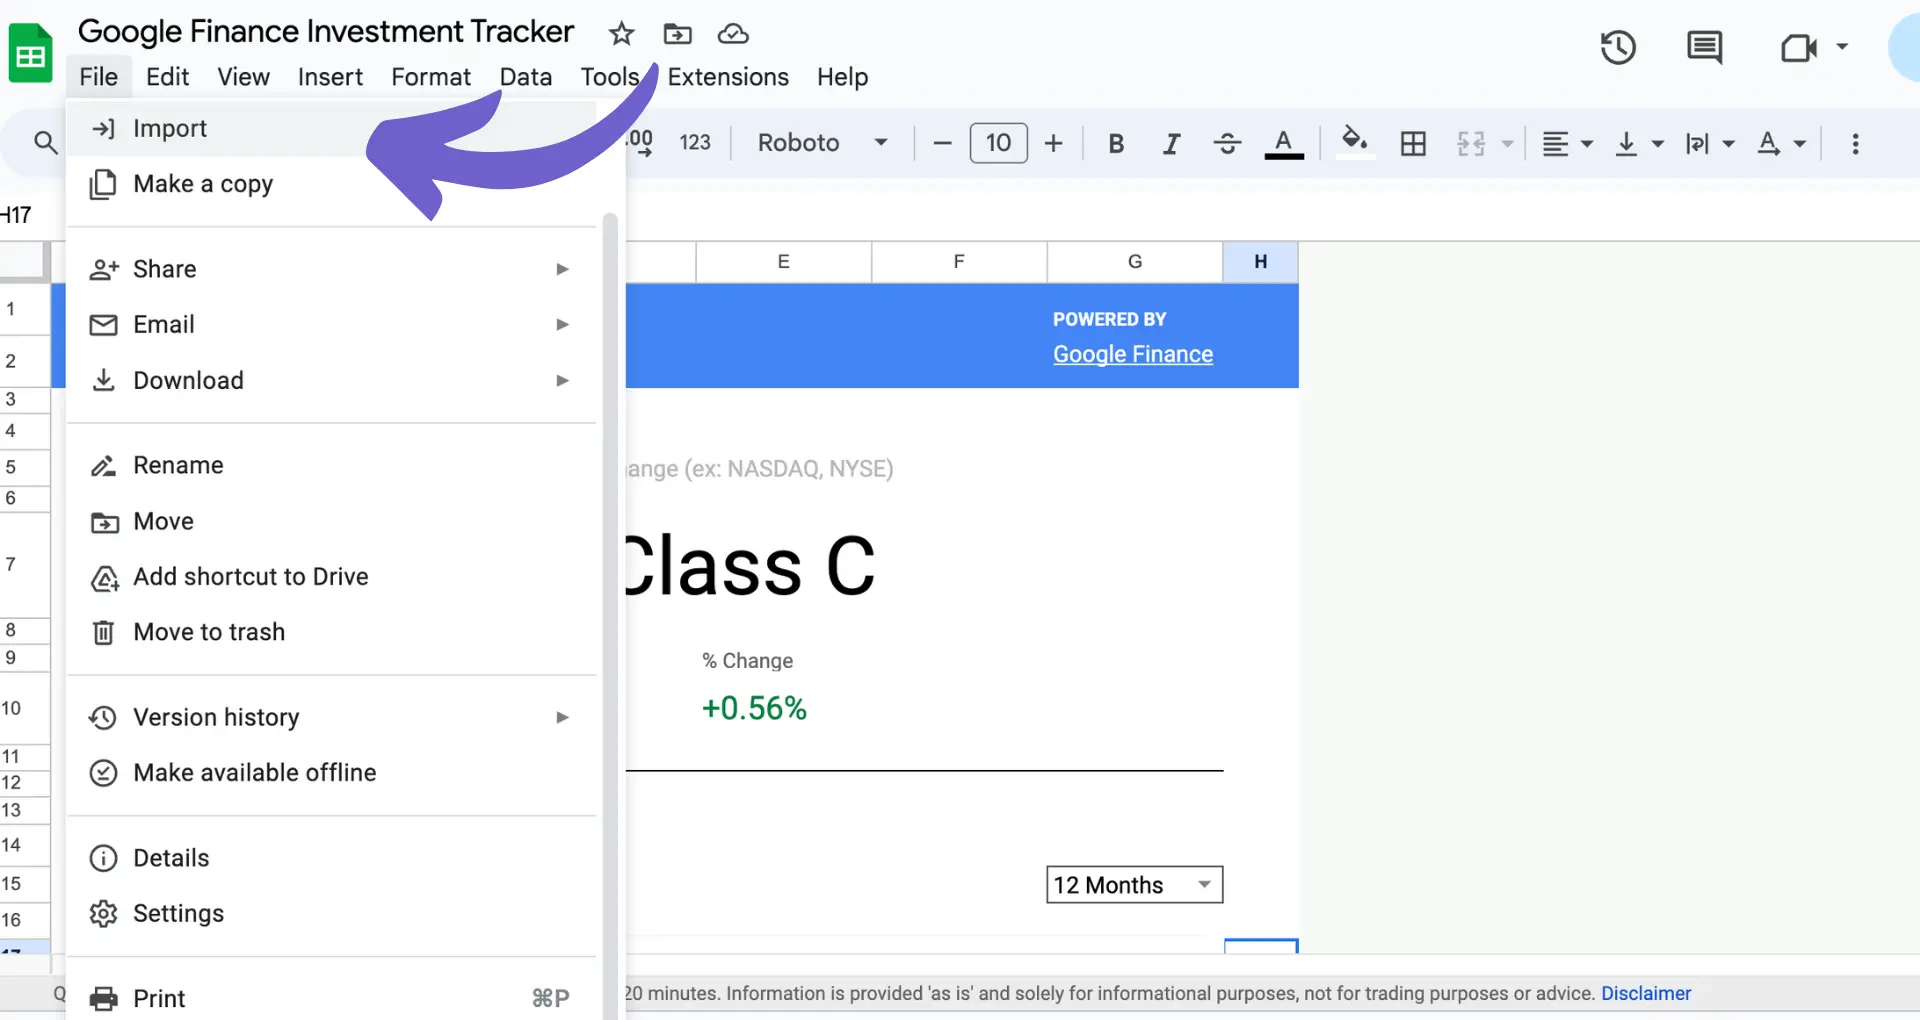
Task: Open the 123 number format menu
Action: point(695,143)
